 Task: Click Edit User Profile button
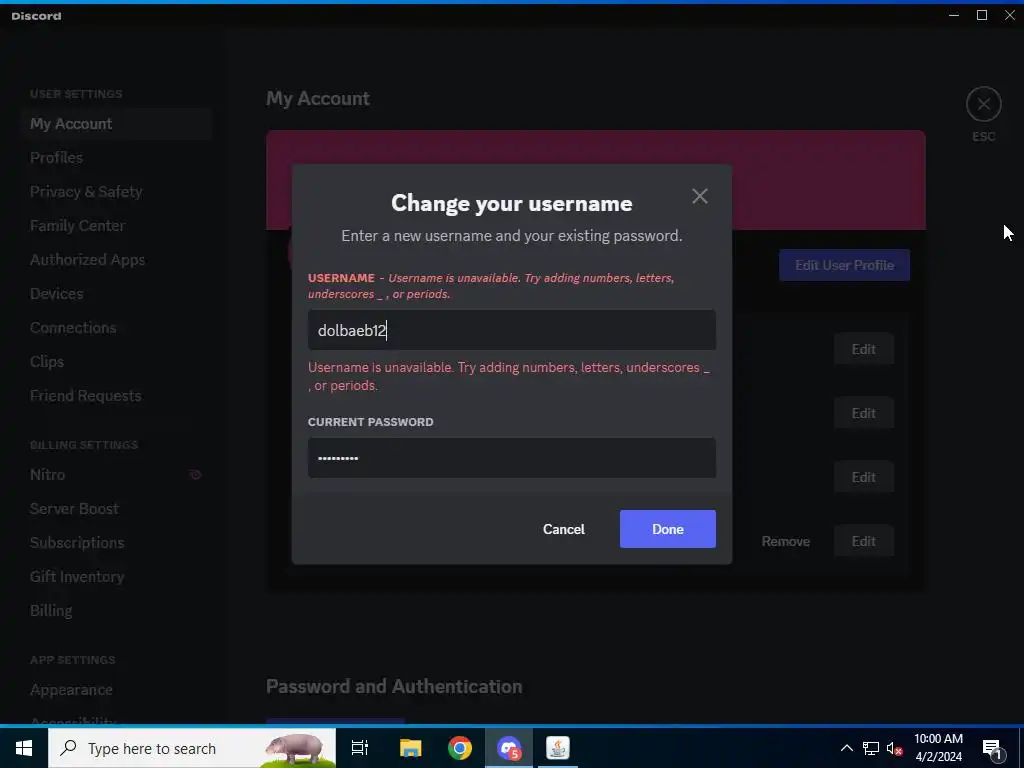click(844, 265)
